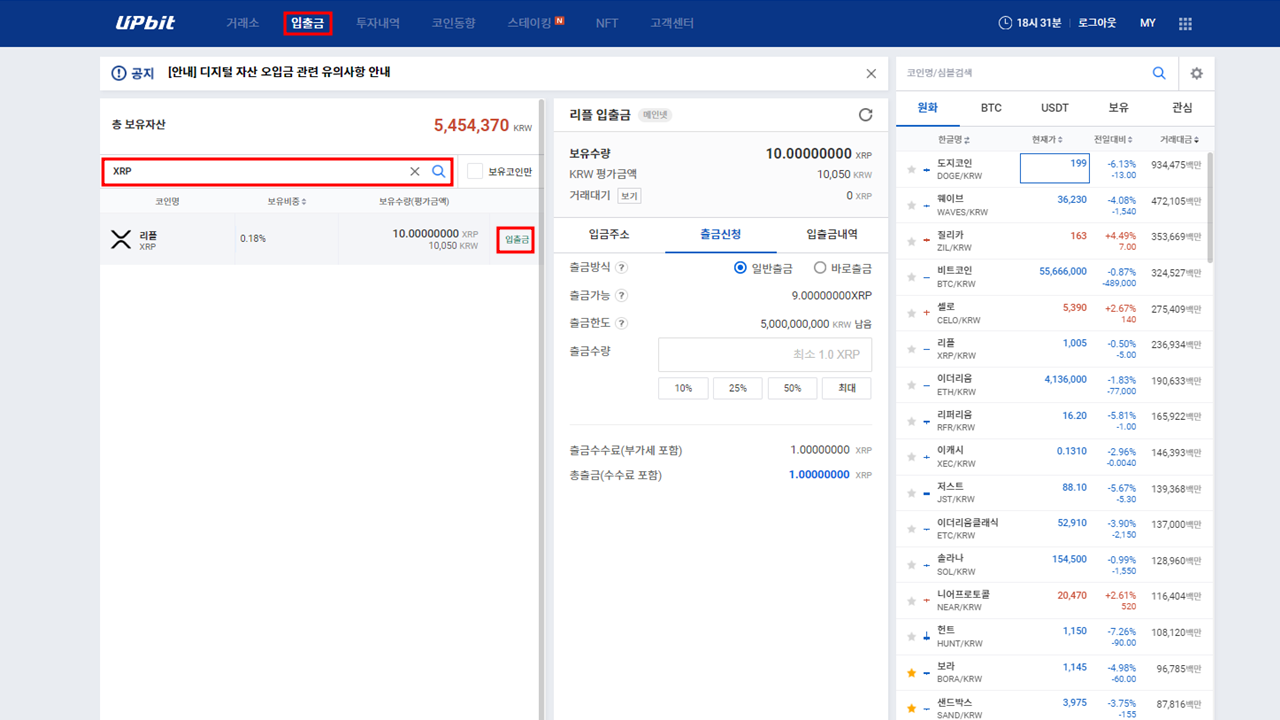Select 바로출금 radio option
Screen dimensions: 1280x720
[820, 268]
